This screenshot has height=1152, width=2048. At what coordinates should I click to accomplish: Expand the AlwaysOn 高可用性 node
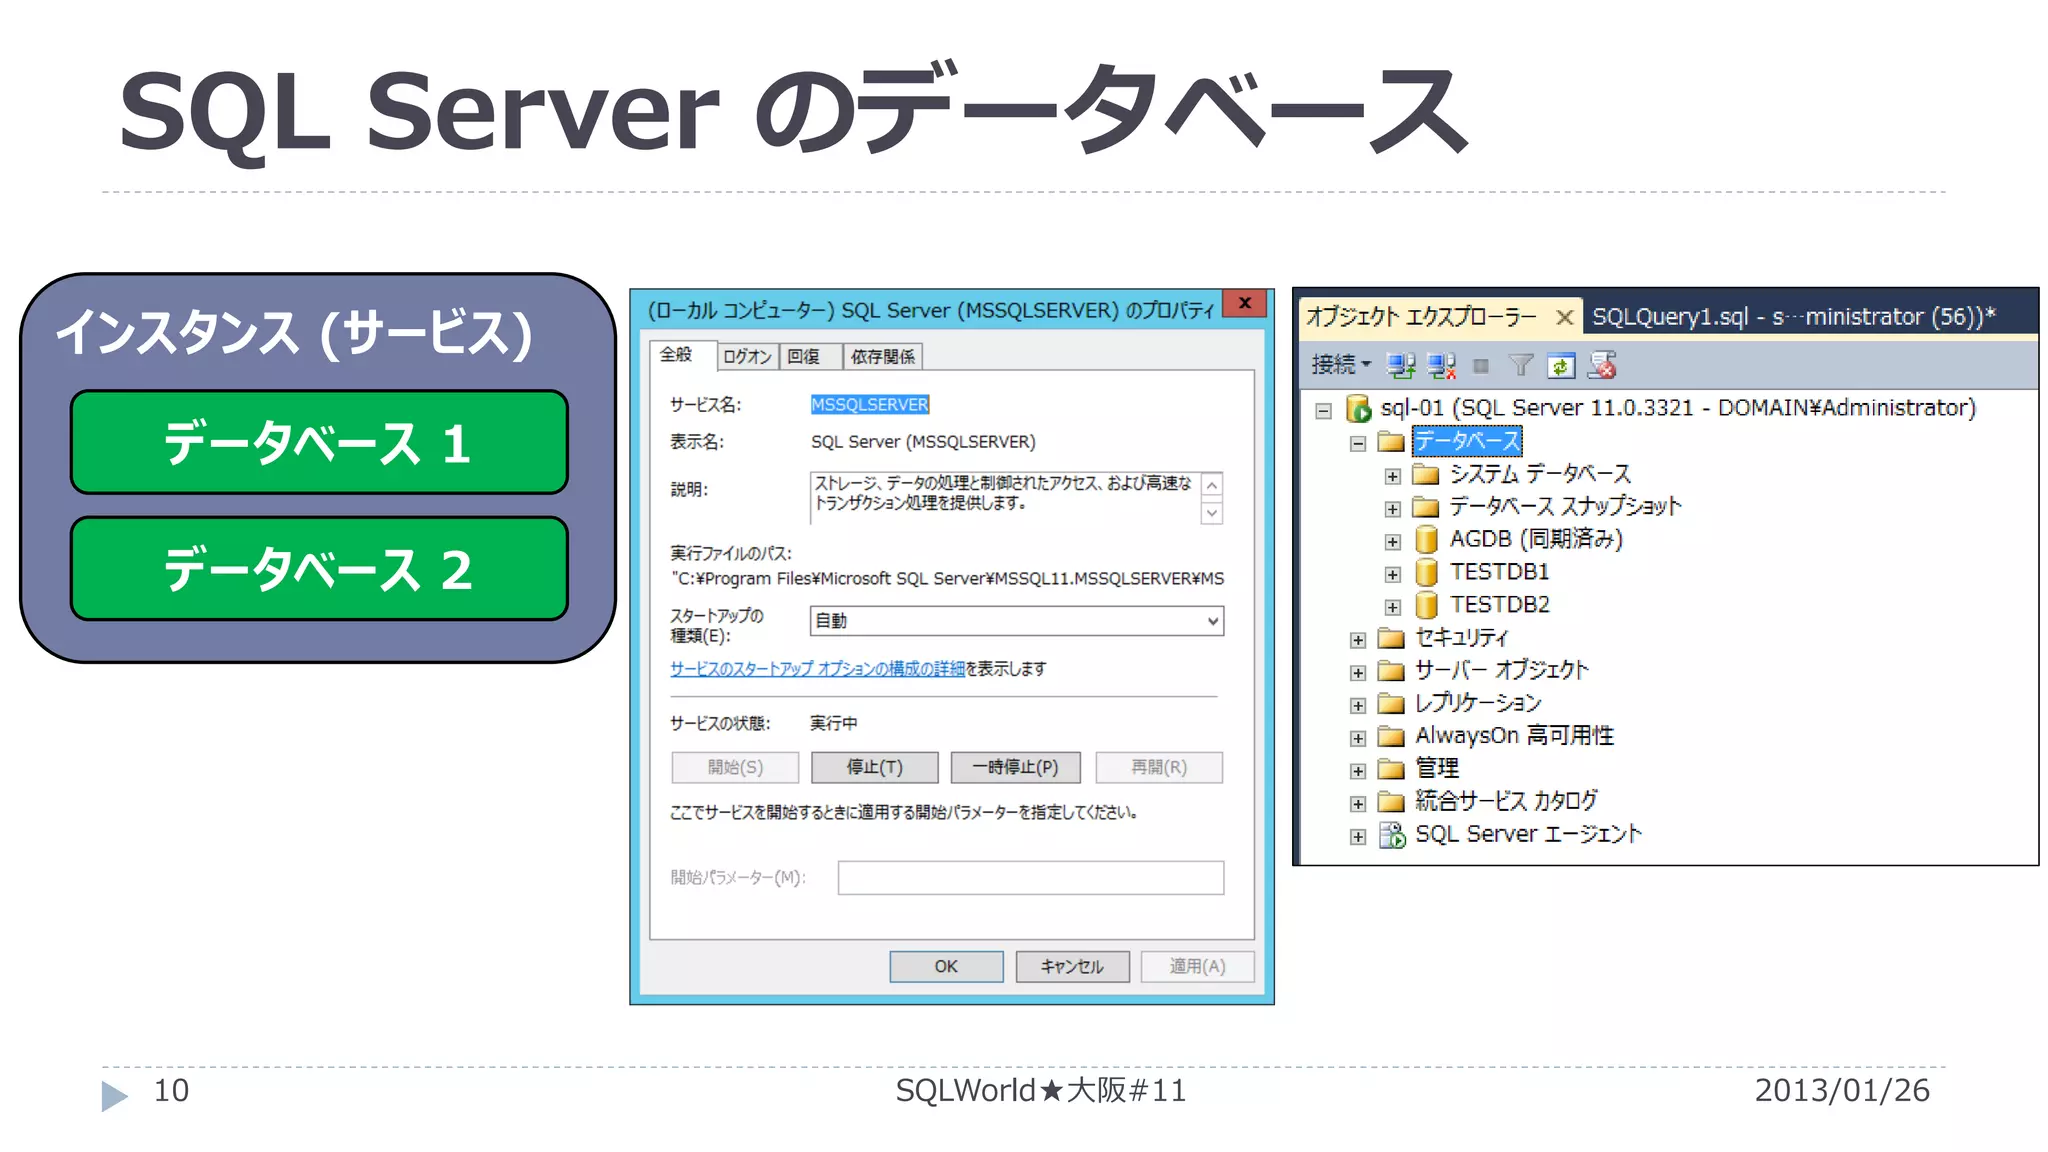coord(1358,738)
